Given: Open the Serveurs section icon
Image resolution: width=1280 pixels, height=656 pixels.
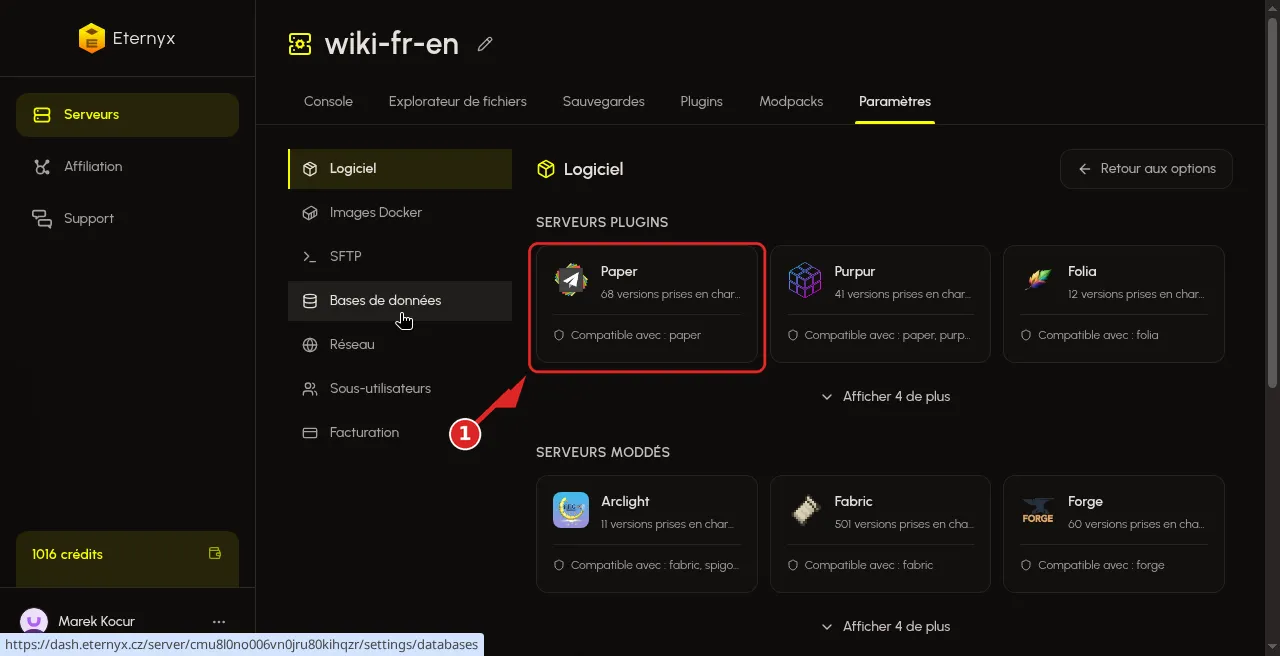Looking at the screenshot, I should click(x=42, y=115).
